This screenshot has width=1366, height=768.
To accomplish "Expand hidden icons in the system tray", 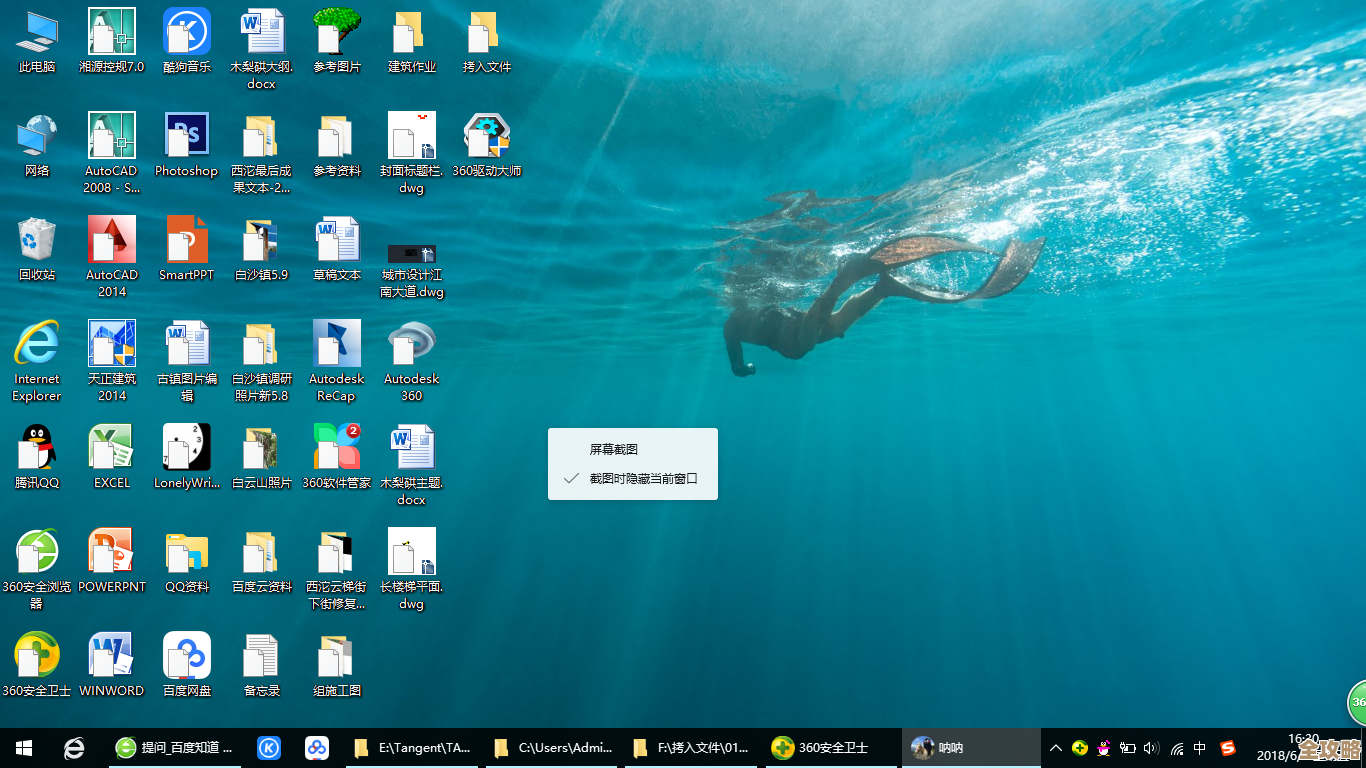I will (x=1055, y=747).
